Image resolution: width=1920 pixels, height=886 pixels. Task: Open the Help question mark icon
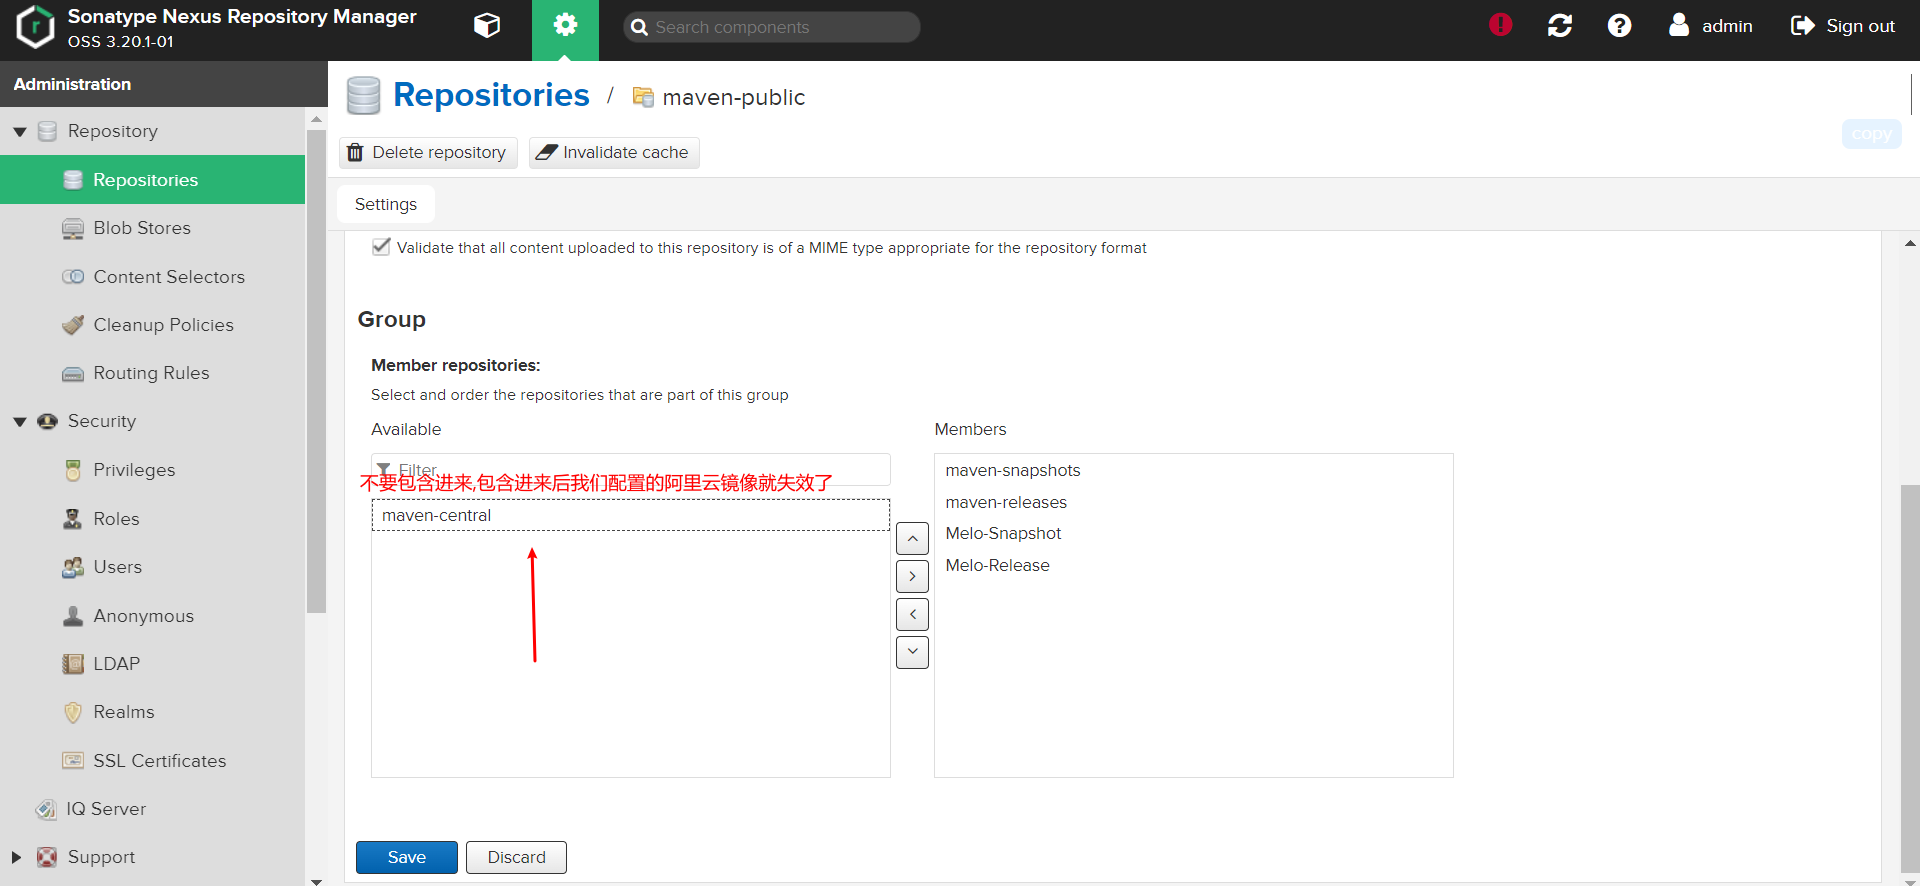coord(1619,26)
